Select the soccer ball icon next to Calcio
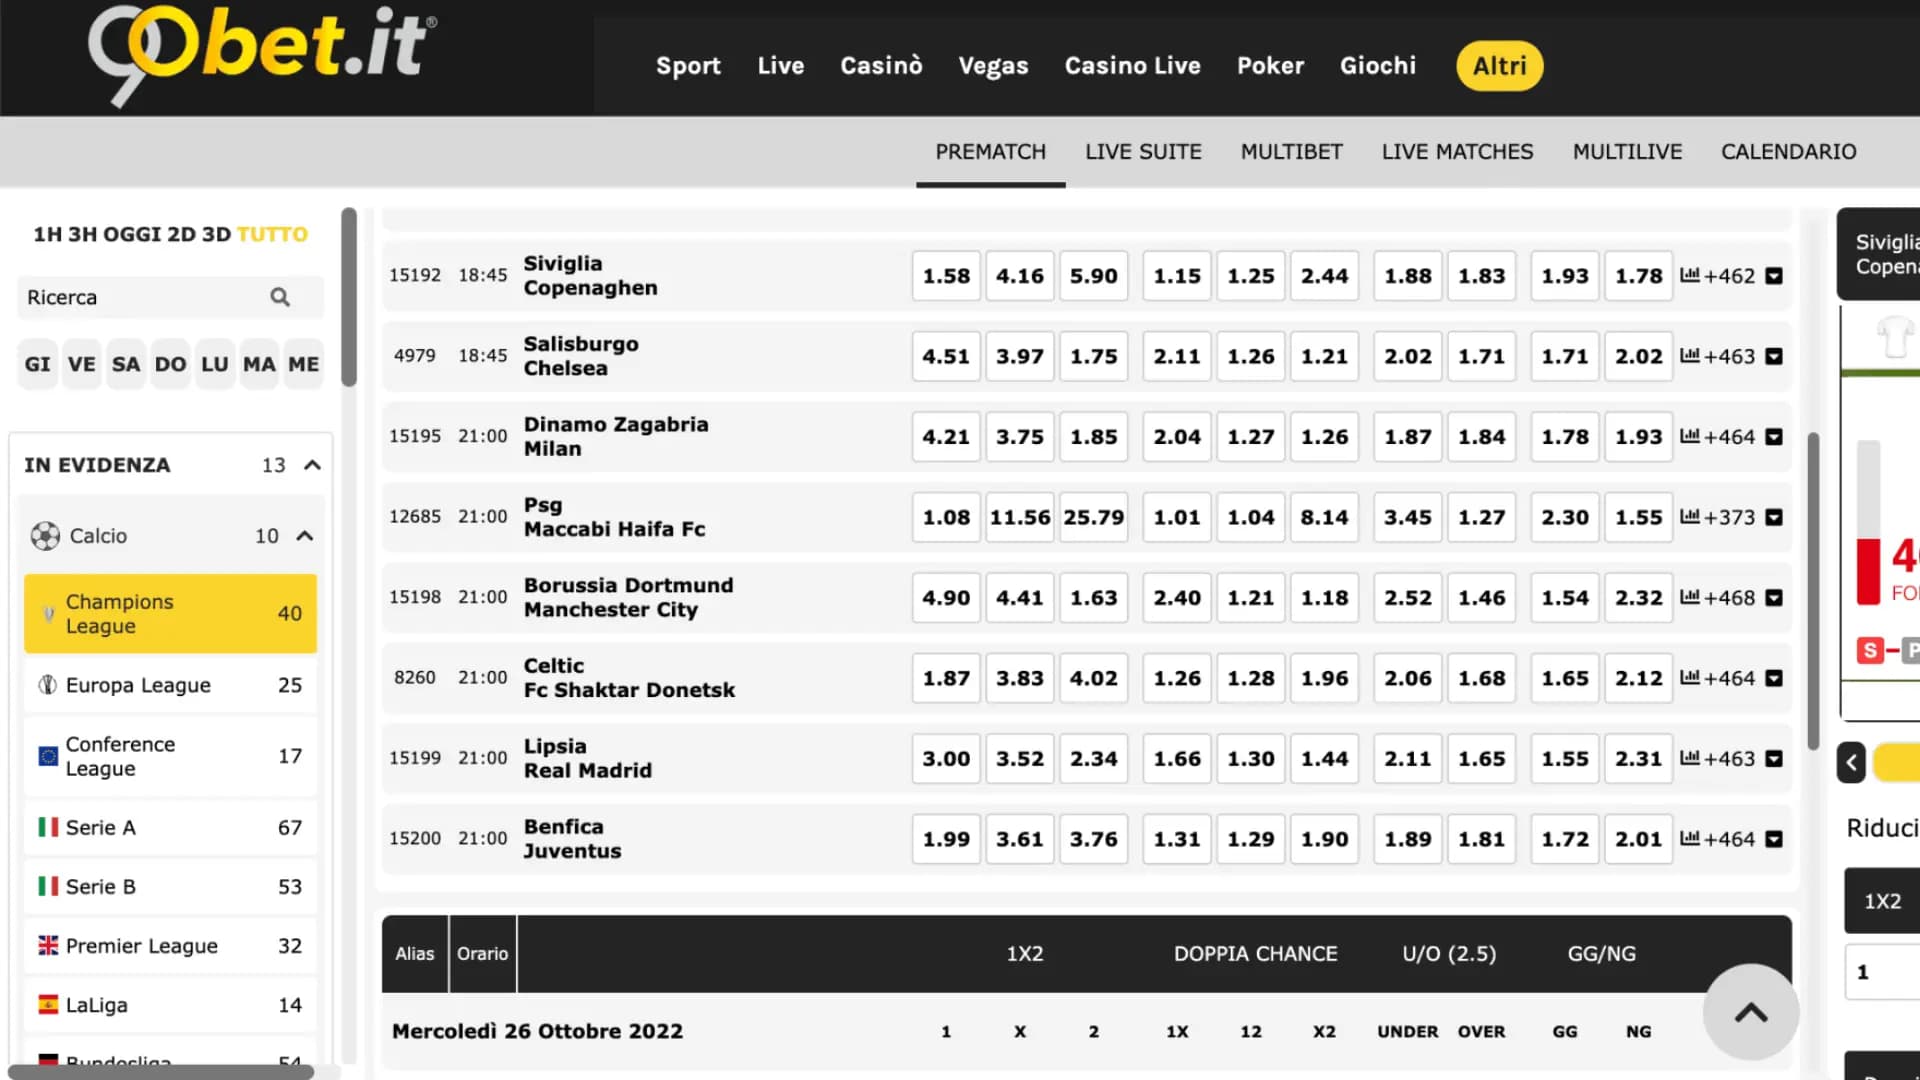Screen dimensions: 1920x1080 pyautogui.click(x=45, y=536)
